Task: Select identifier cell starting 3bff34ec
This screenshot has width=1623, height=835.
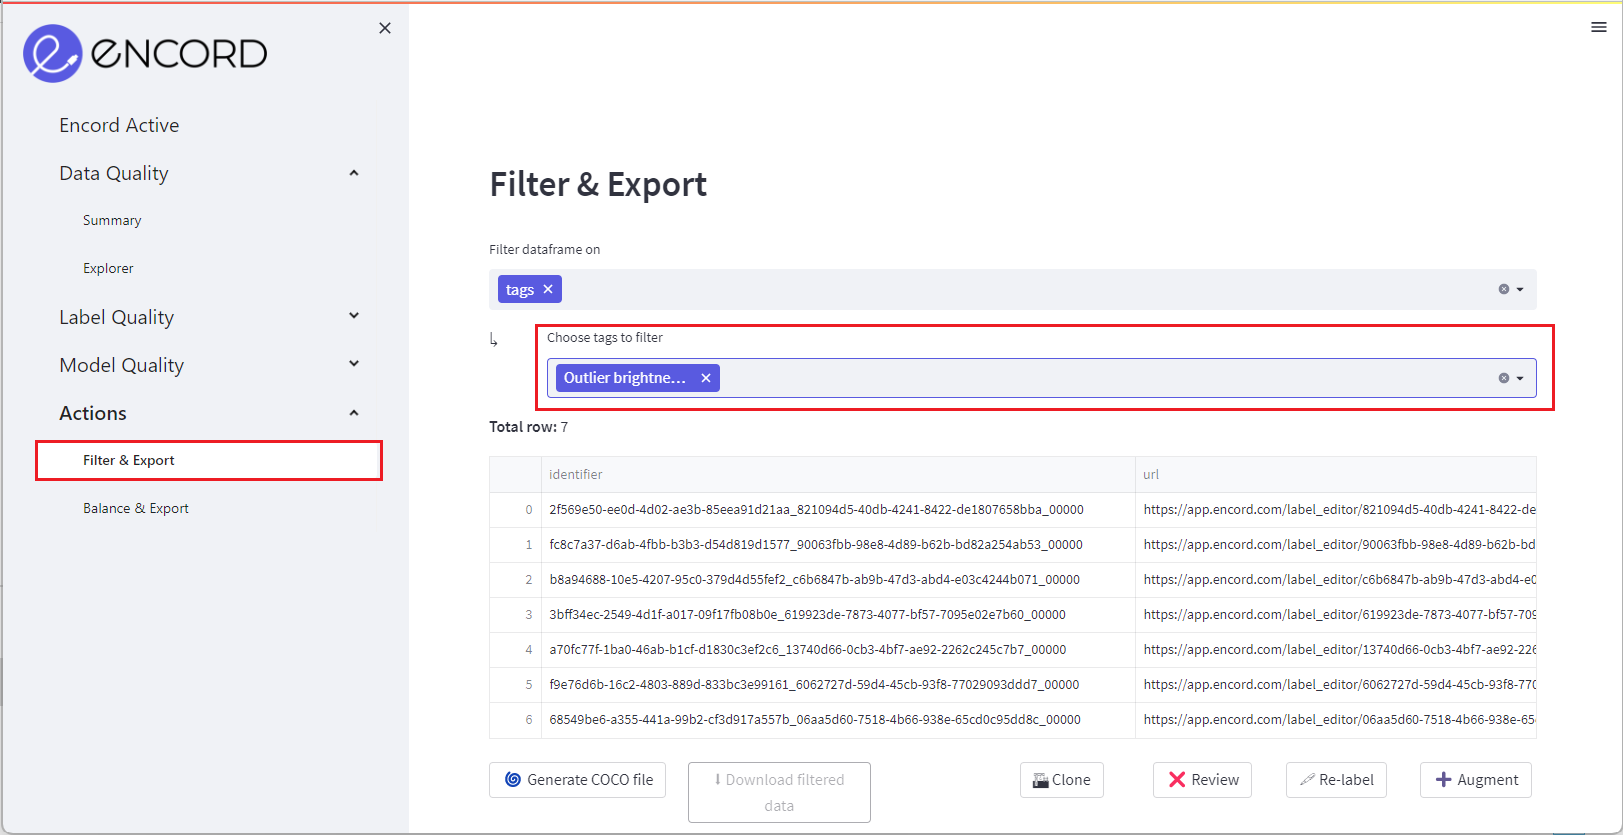Action: point(838,615)
